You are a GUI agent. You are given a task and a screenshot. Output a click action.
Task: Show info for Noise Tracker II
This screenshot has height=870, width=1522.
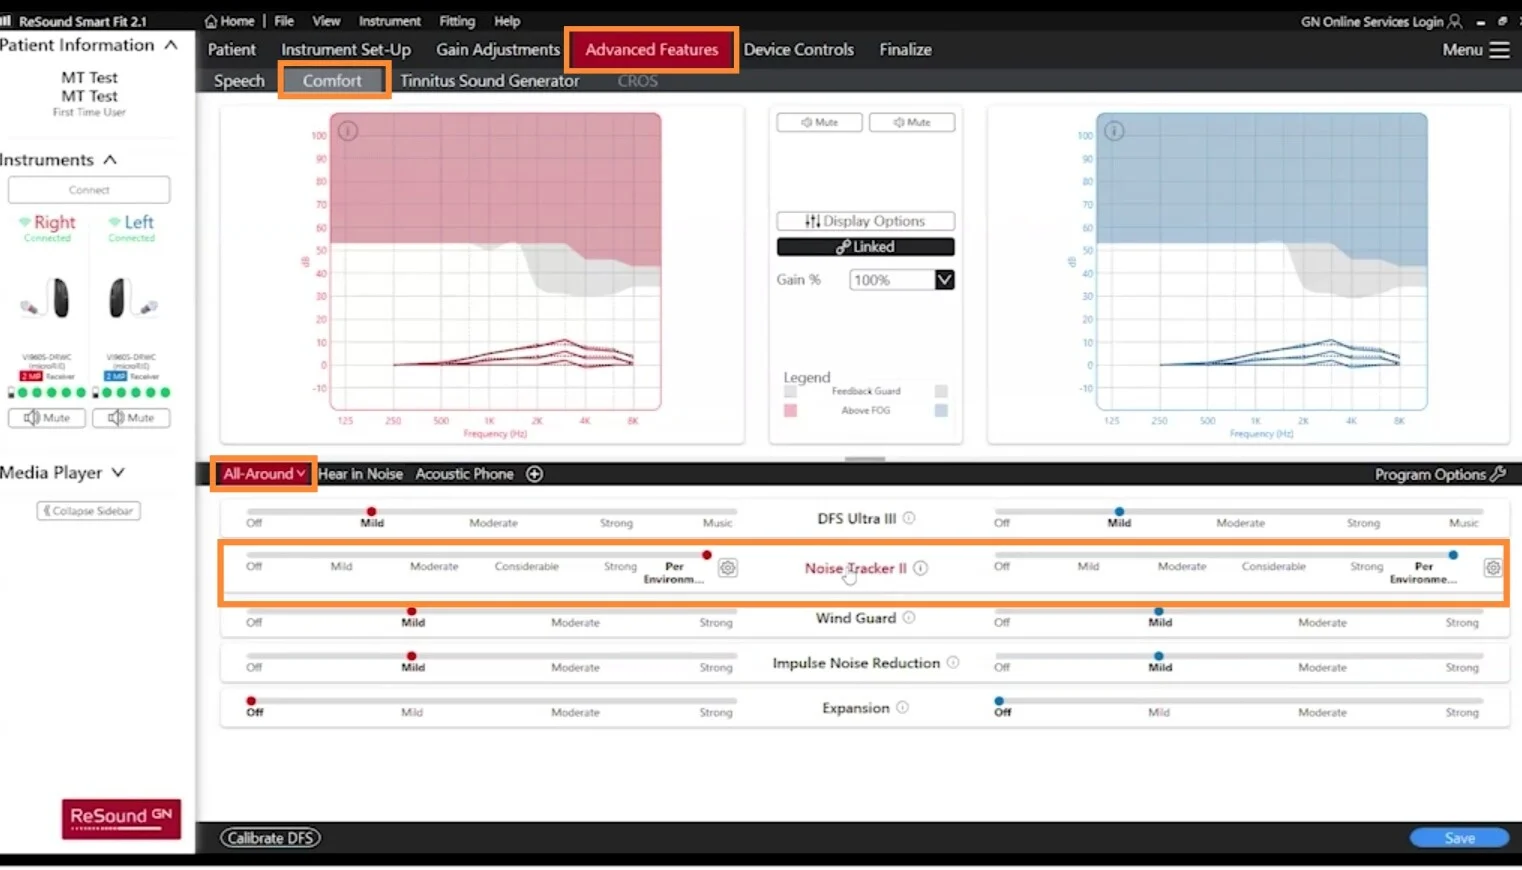tap(920, 568)
